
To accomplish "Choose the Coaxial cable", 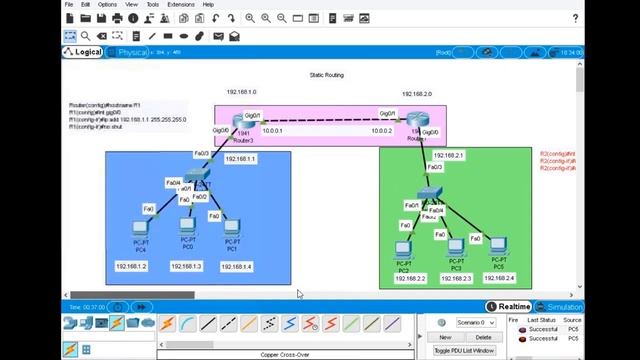I will point(290,324).
